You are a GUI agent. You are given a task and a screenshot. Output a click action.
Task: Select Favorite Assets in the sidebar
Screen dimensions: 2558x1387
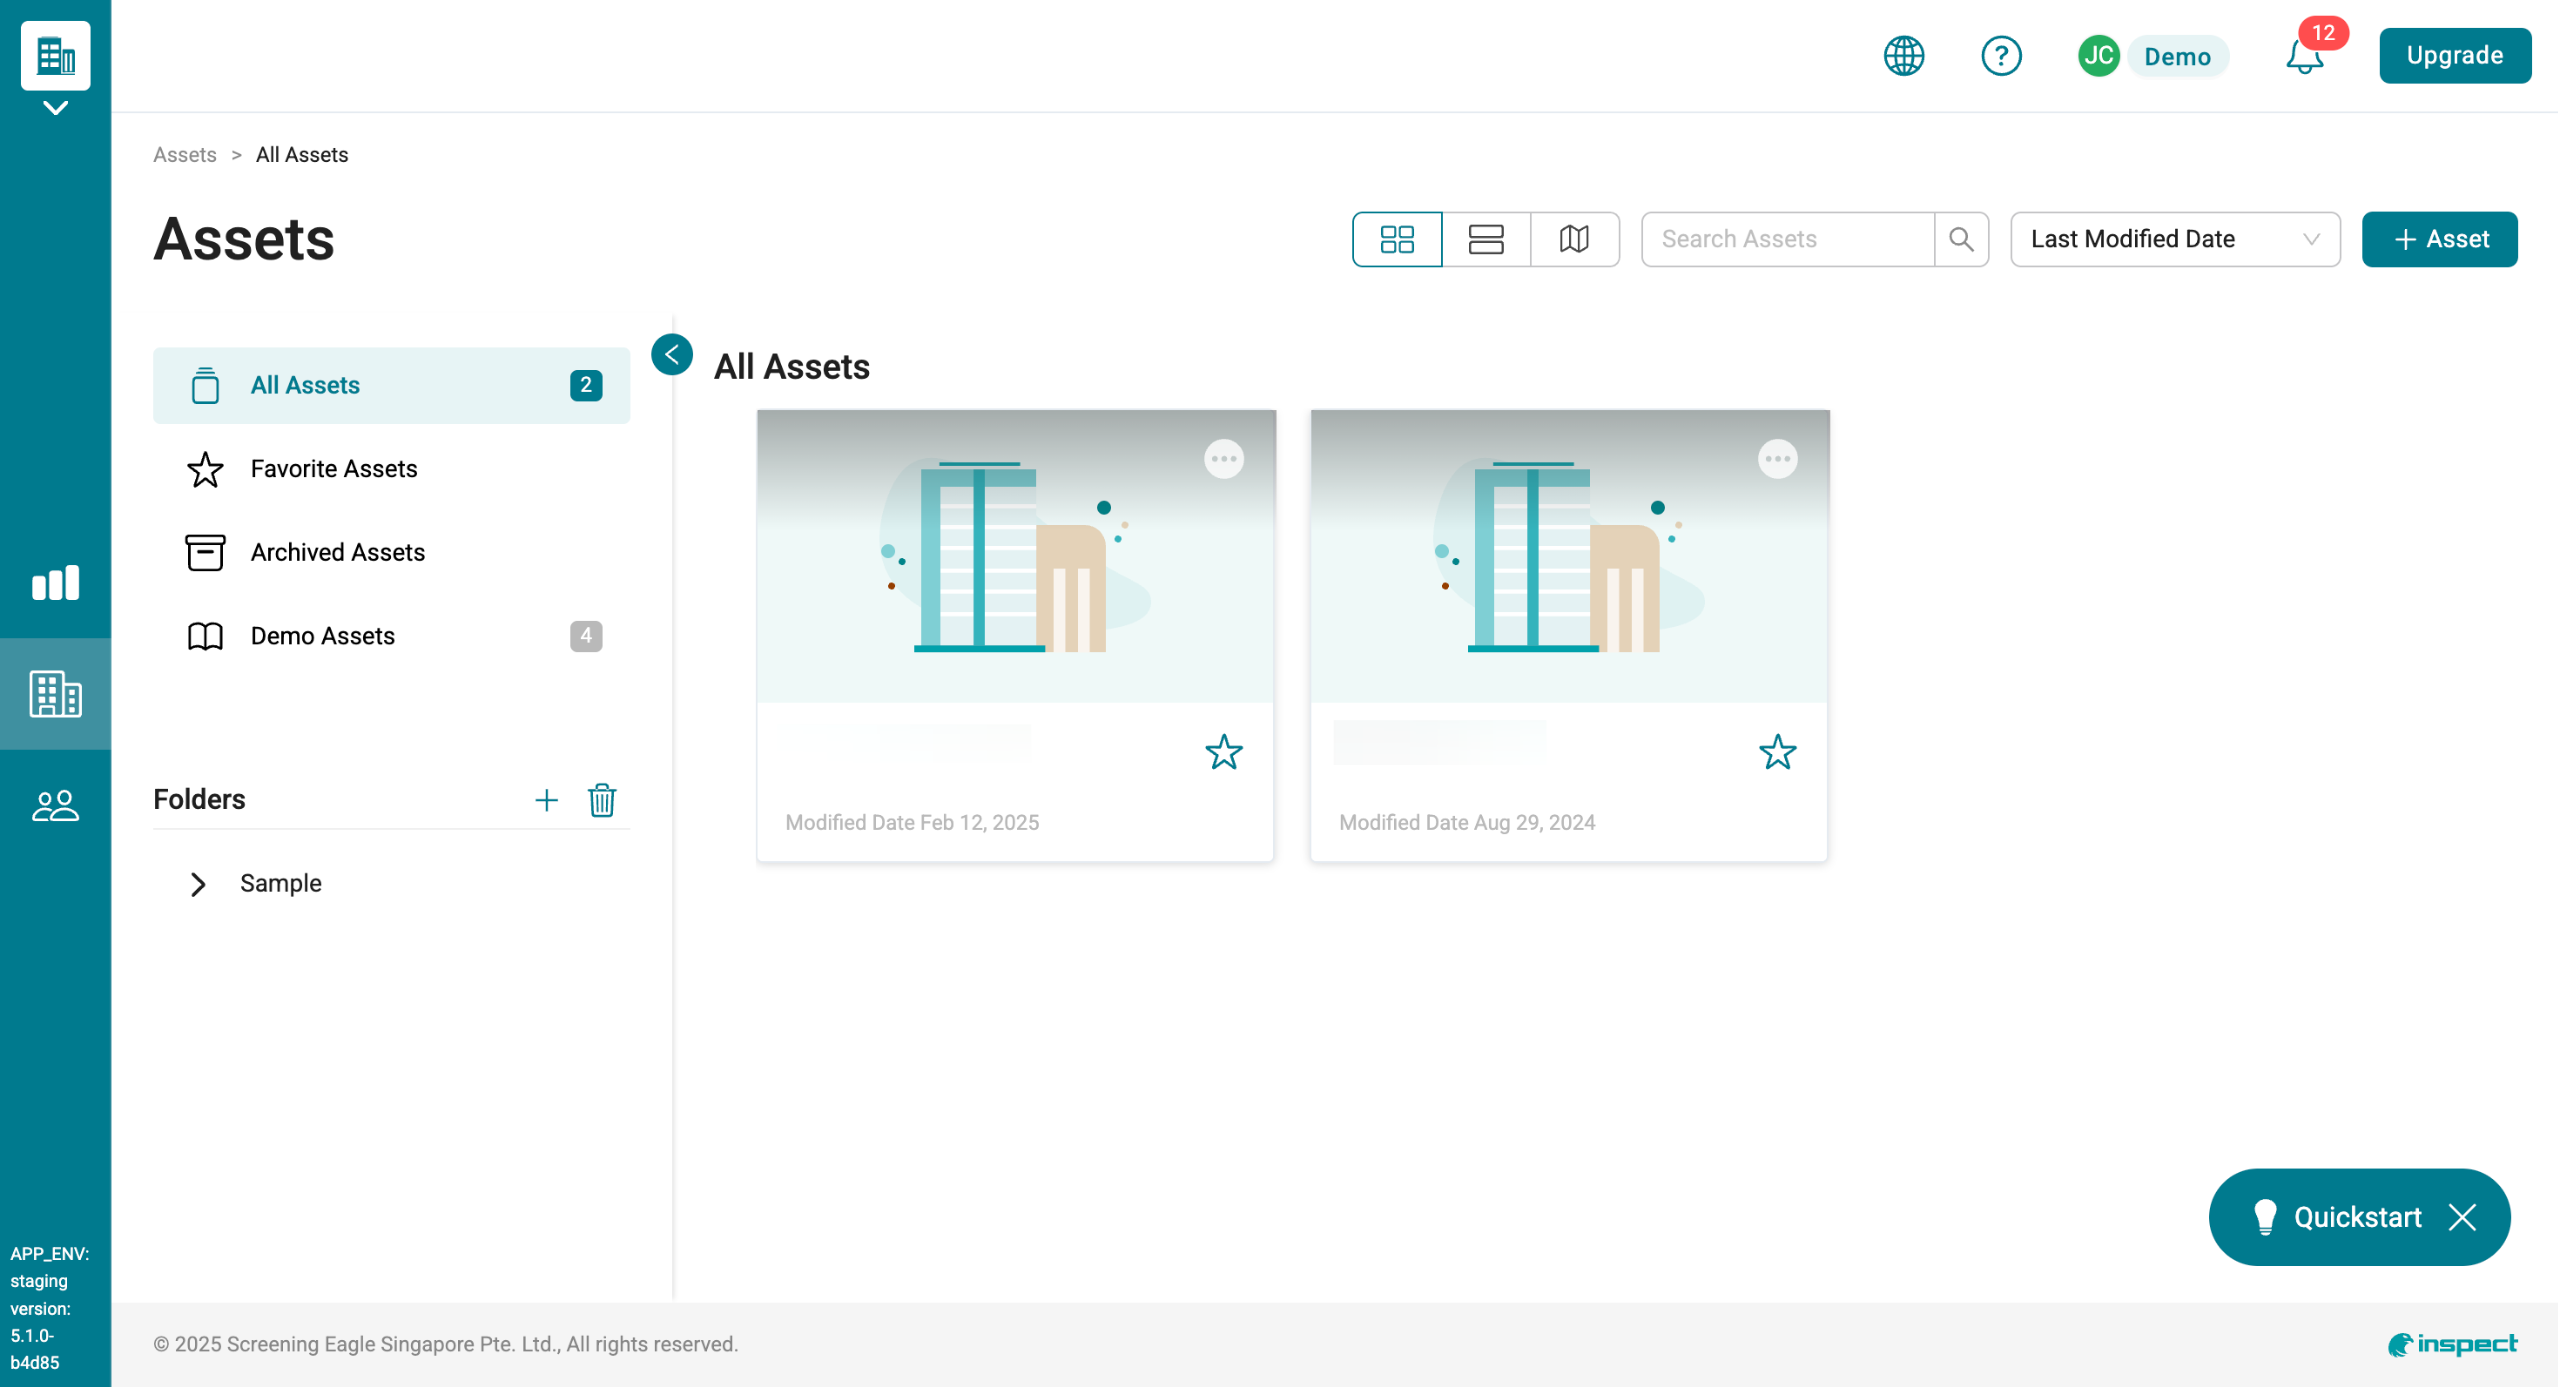[333, 469]
